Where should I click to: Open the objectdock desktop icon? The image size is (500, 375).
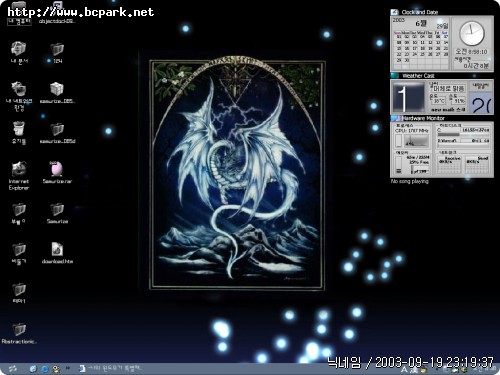[x=57, y=12]
